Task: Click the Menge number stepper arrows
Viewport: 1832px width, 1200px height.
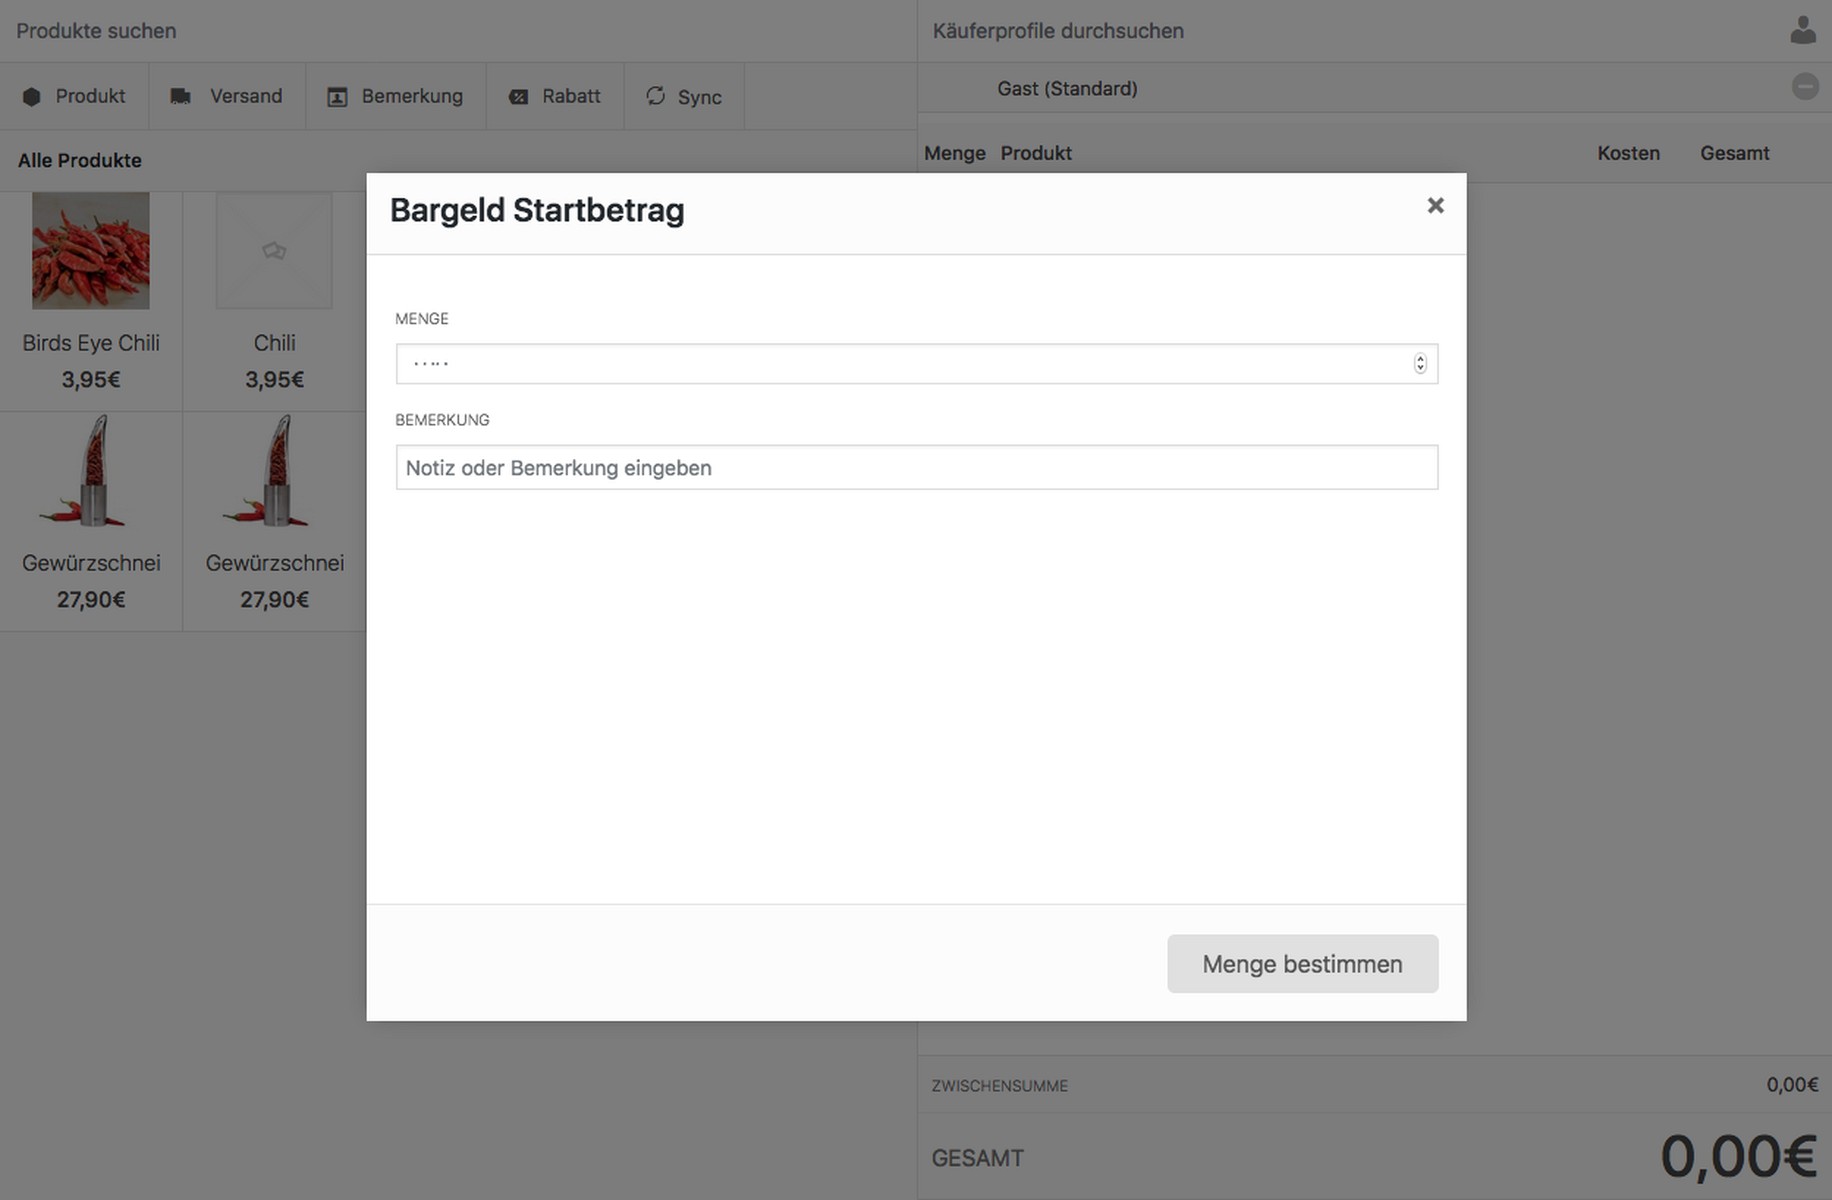Action: coord(1419,364)
